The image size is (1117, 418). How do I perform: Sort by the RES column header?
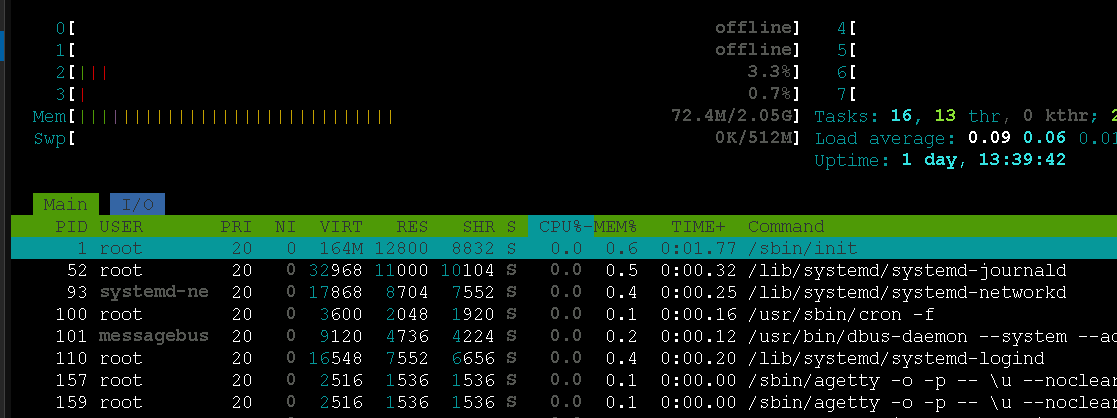click(x=412, y=227)
